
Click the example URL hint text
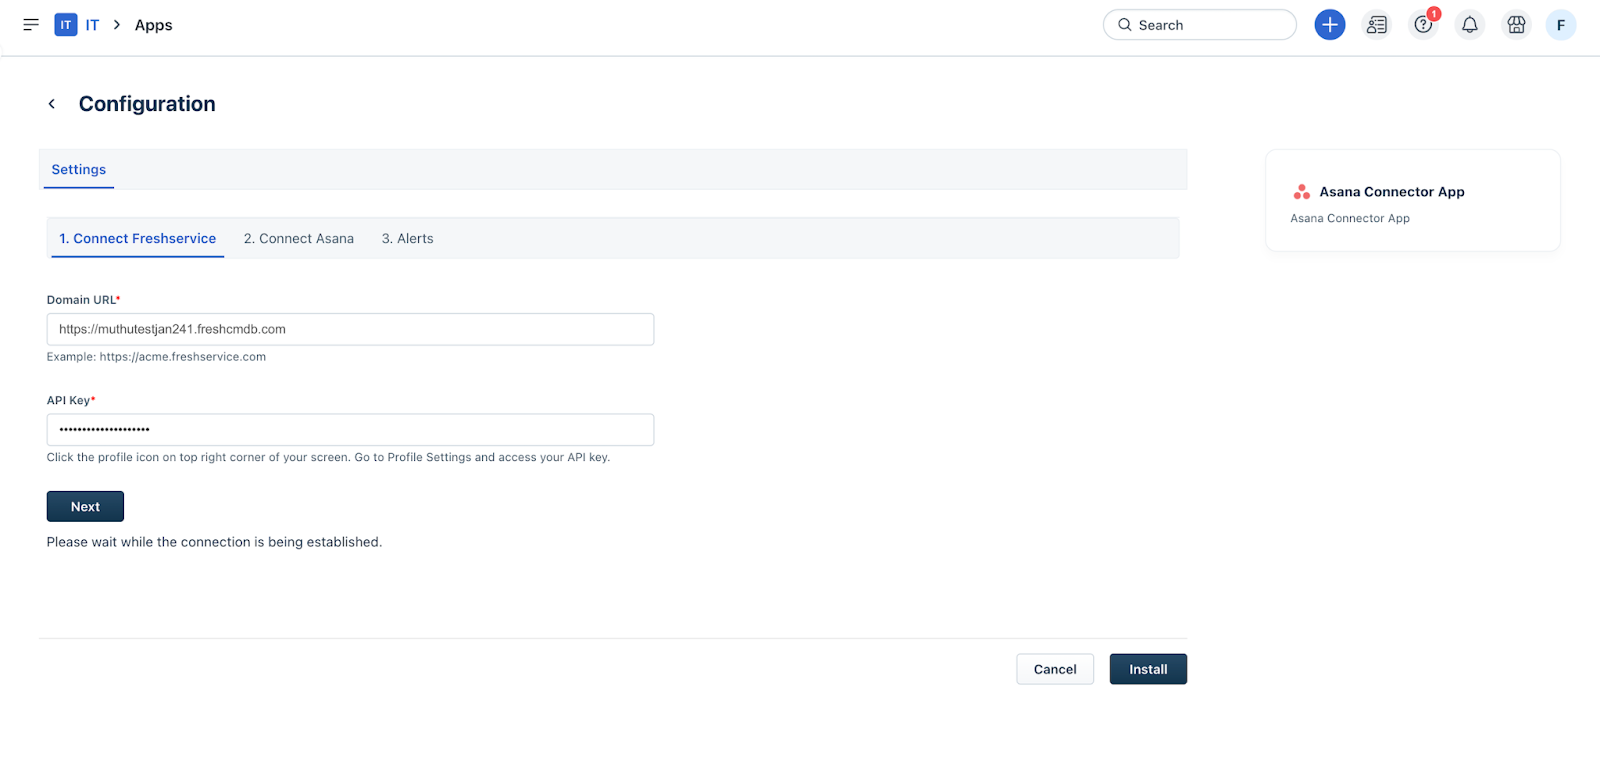[156, 357]
